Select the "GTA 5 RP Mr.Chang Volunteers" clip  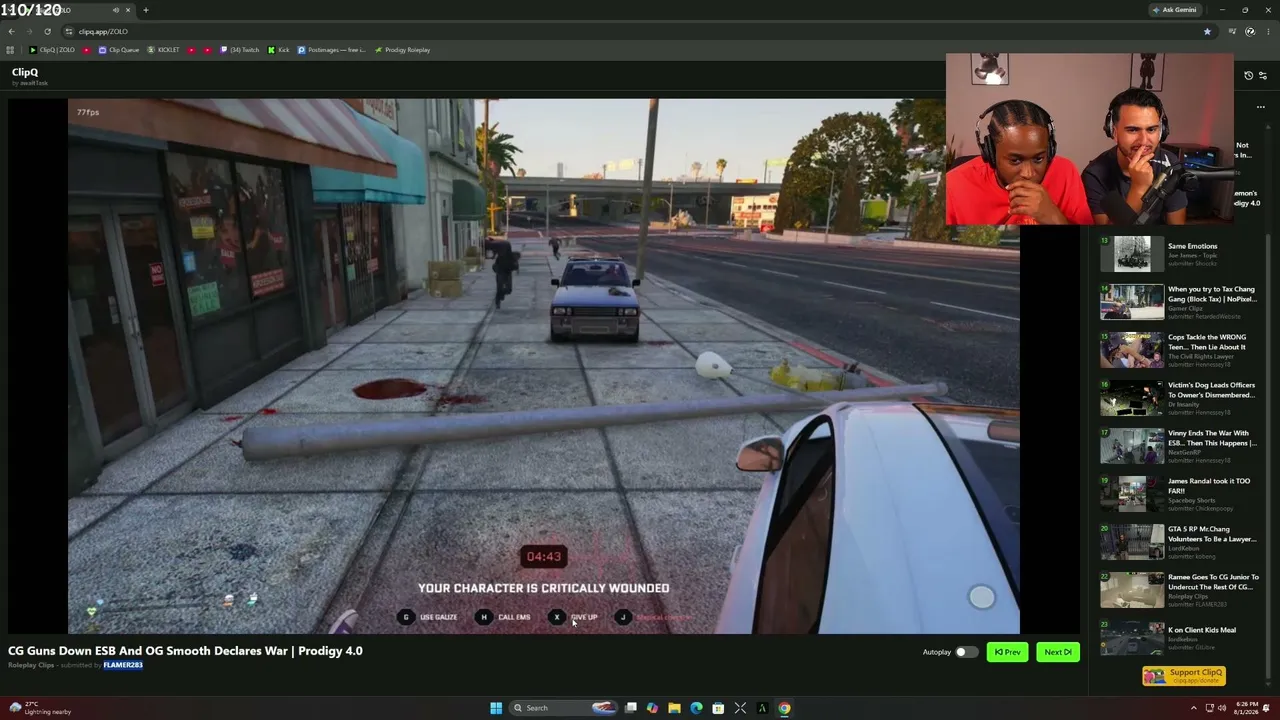click(x=1182, y=542)
